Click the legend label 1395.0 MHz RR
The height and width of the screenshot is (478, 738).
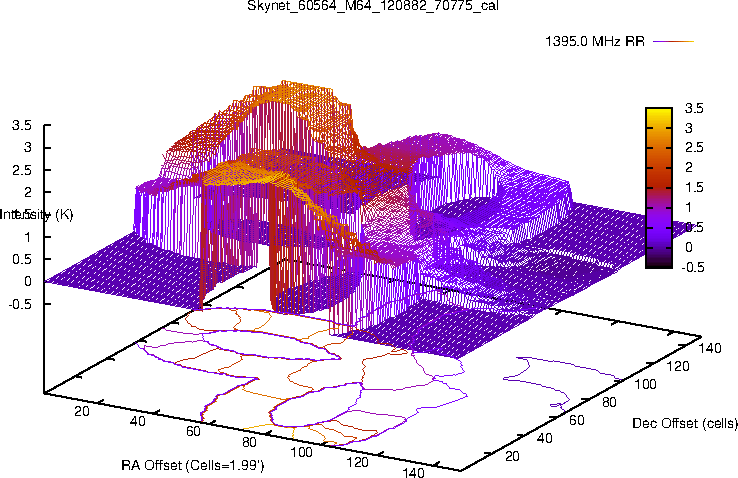[x=594, y=41]
